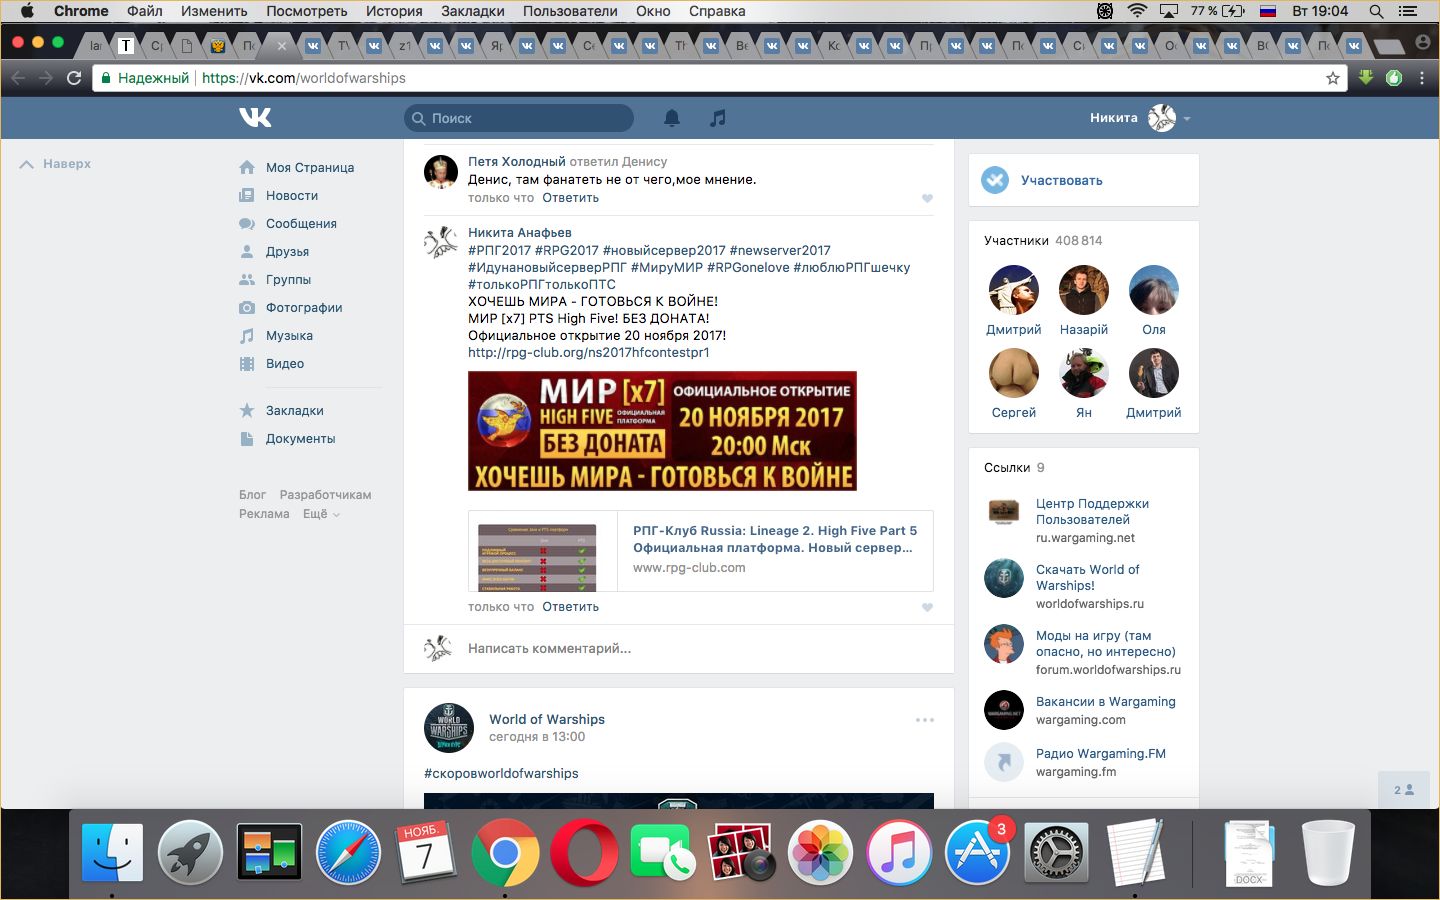The width and height of the screenshot is (1440, 900).
Task: Click the Закладки star icon
Action: tap(247, 410)
